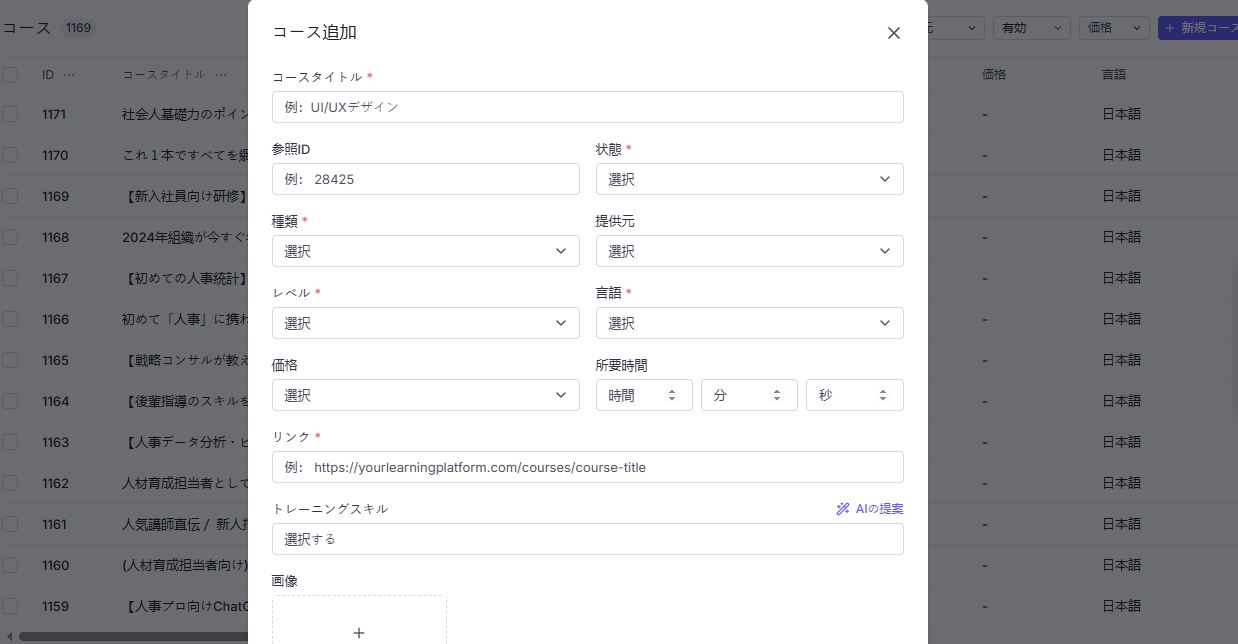Open the 価格 dropdown in the dialog
This screenshot has width=1238, height=644.
426,395
